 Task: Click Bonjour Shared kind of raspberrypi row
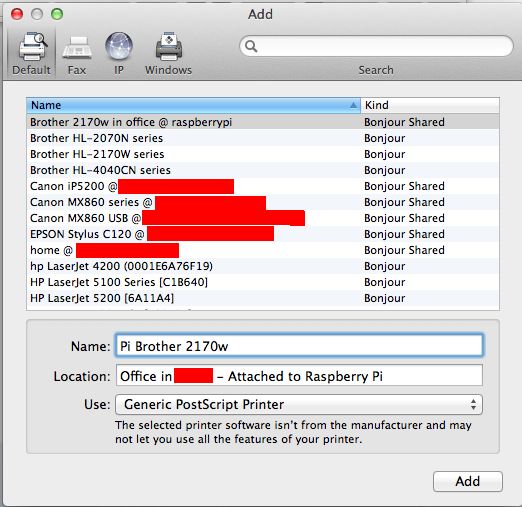pyautogui.click(x=404, y=122)
